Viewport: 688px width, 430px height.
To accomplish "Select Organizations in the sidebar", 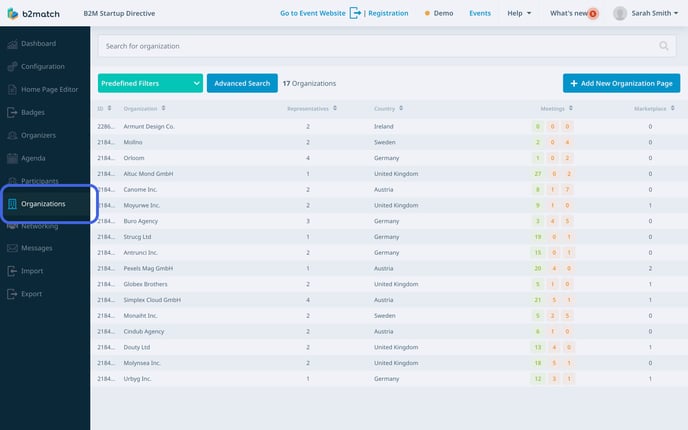I will 43,204.
